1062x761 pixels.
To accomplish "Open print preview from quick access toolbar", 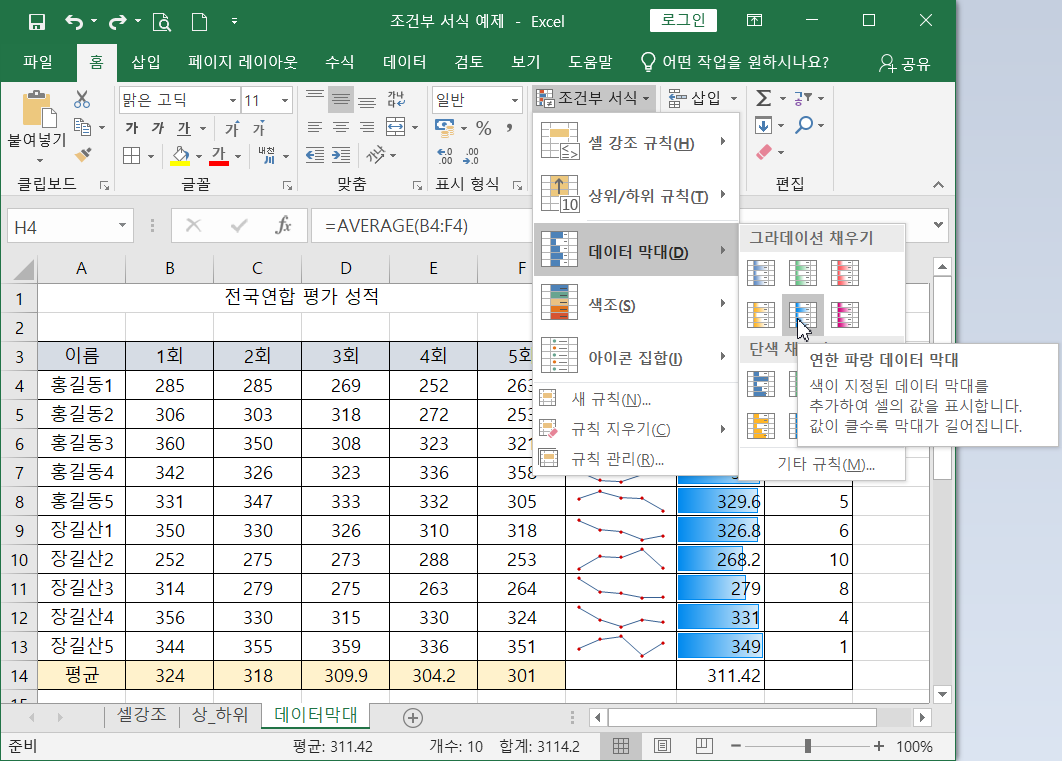I will coord(162,22).
